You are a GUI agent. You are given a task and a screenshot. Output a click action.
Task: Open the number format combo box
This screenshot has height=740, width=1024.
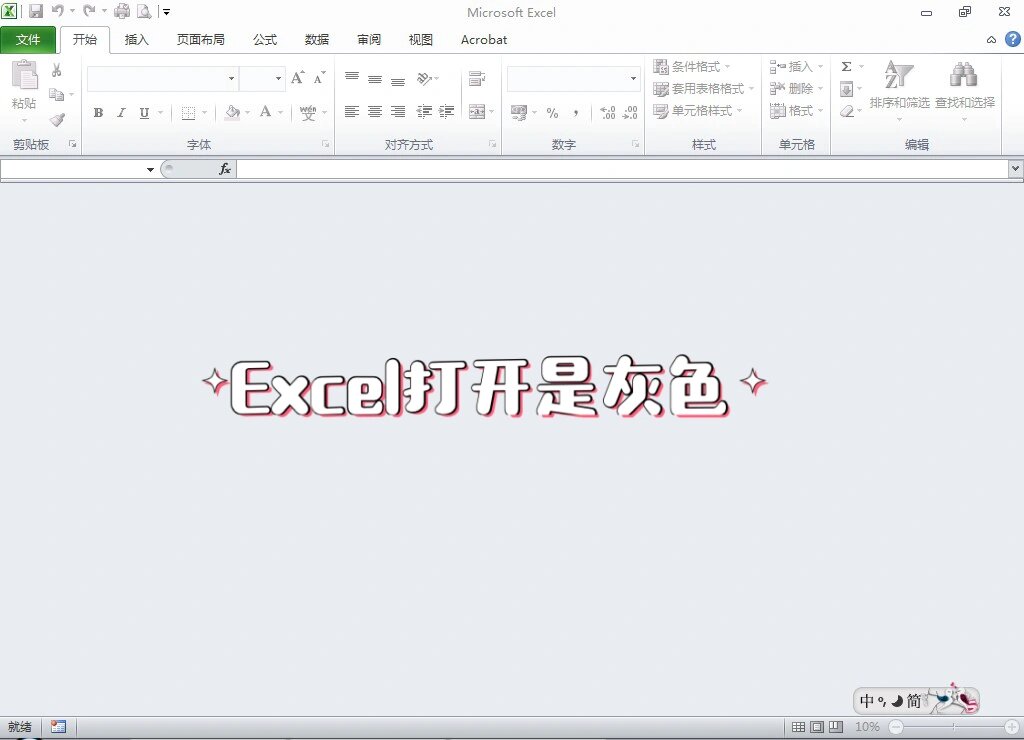[x=573, y=78]
